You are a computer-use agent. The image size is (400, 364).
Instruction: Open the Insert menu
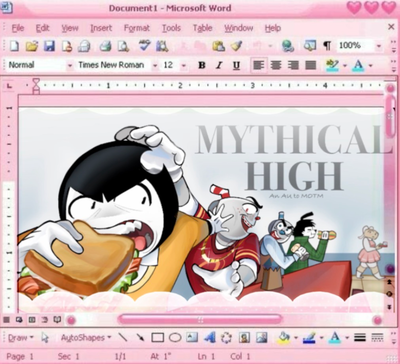click(x=101, y=28)
